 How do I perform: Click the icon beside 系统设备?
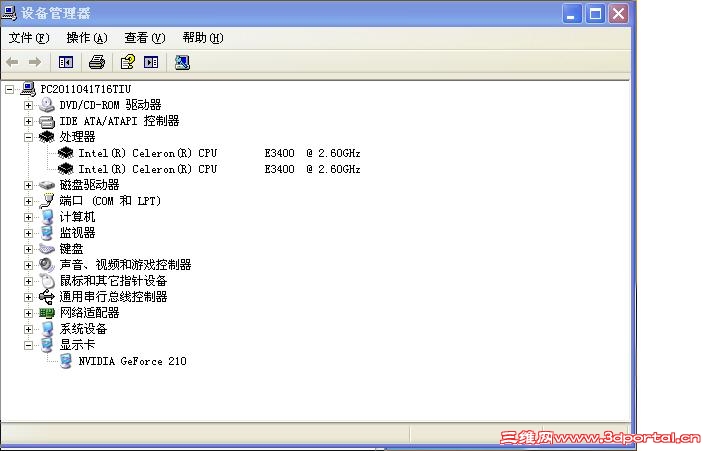(x=46, y=329)
